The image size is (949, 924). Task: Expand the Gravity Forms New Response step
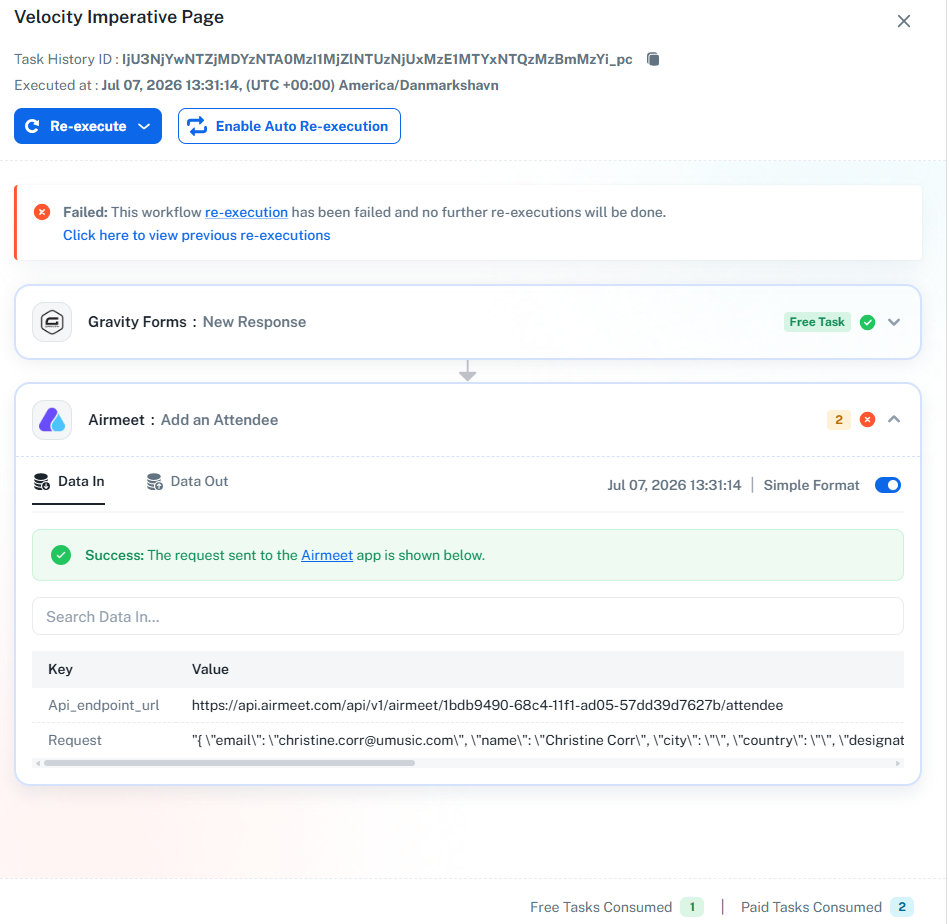[x=894, y=322]
